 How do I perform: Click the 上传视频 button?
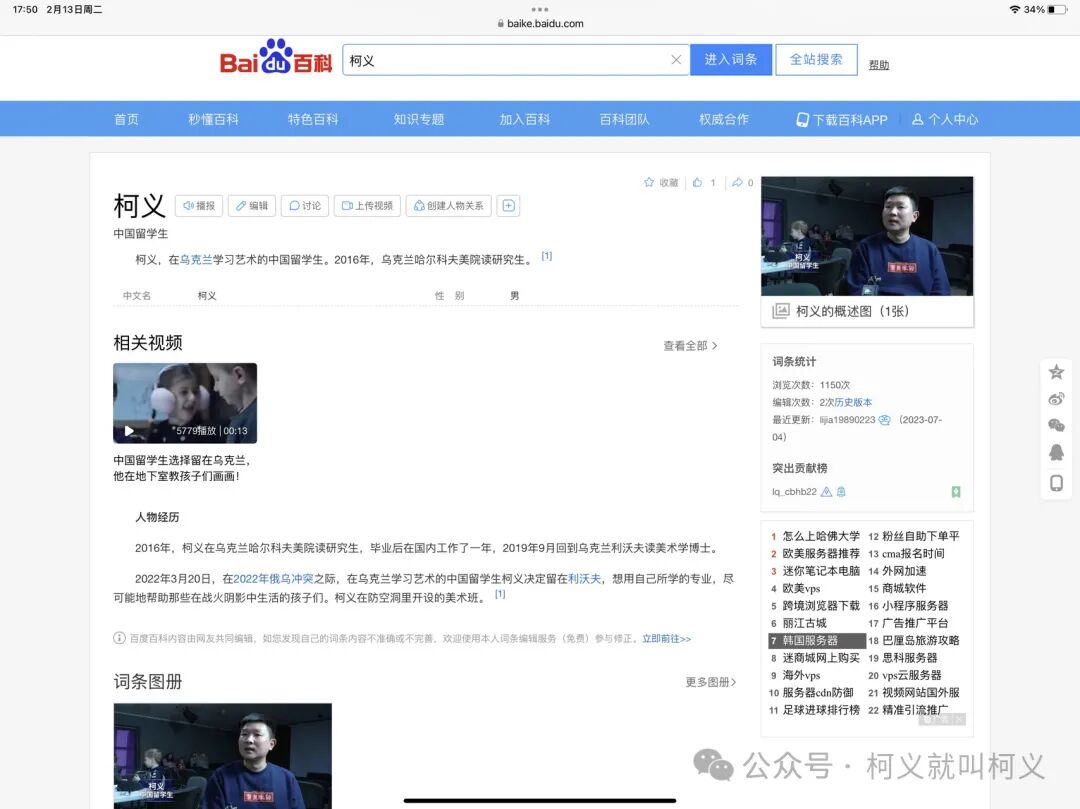(x=367, y=205)
